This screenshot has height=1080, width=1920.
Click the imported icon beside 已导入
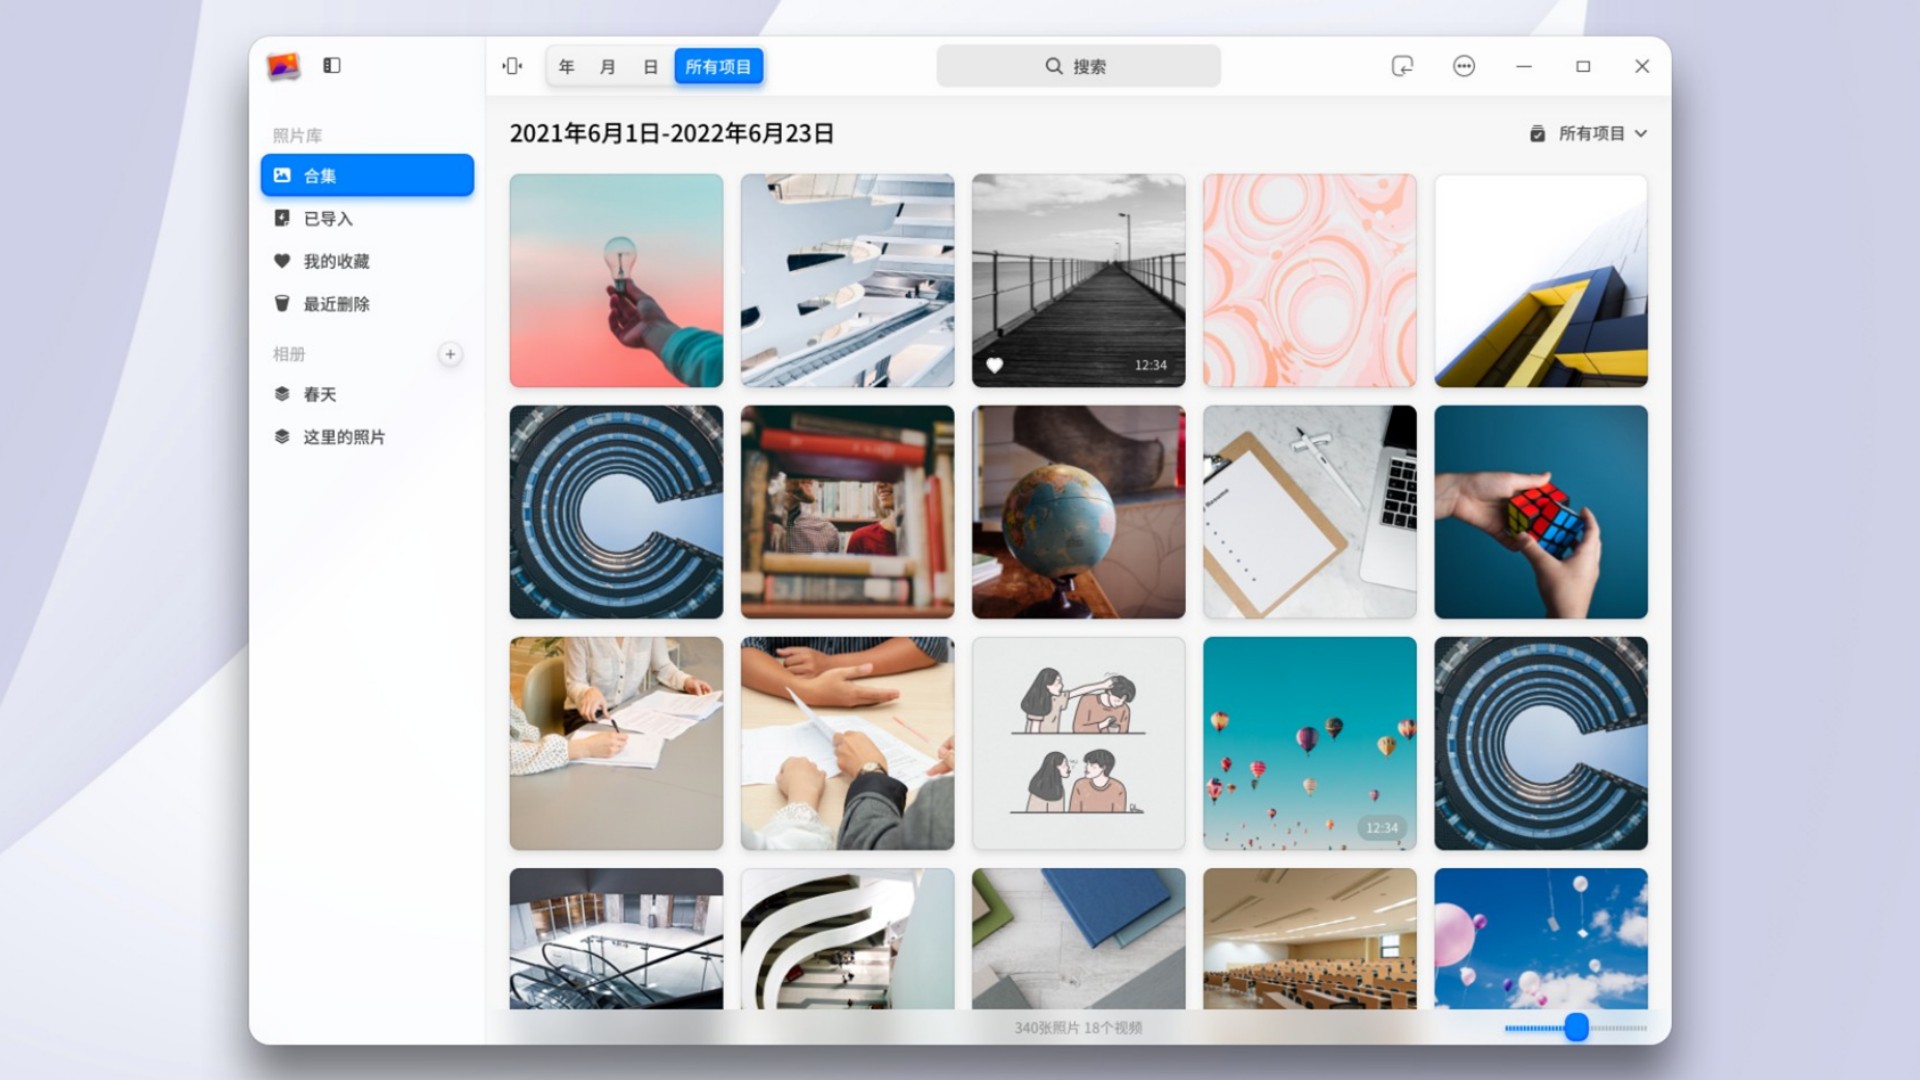point(282,218)
